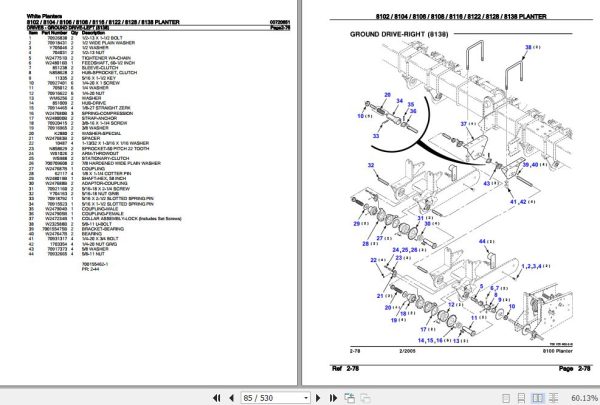Click callout 17 on the diagram
Image resolution: width=600 pixels, height=405 pixels.
coord(424,329)
